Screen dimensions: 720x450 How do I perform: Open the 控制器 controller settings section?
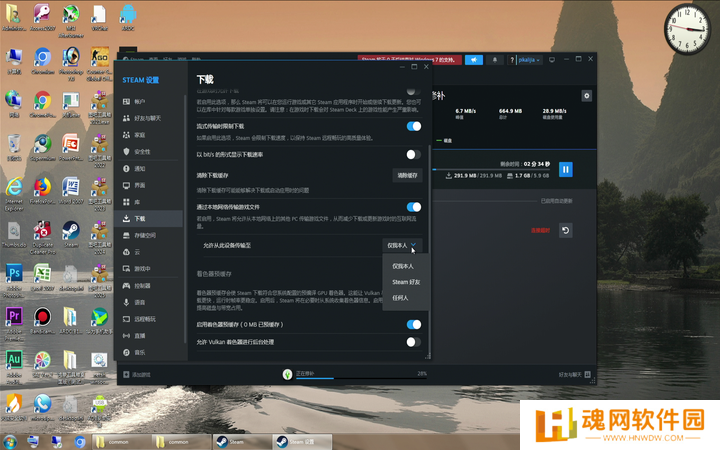pos(150,286)
